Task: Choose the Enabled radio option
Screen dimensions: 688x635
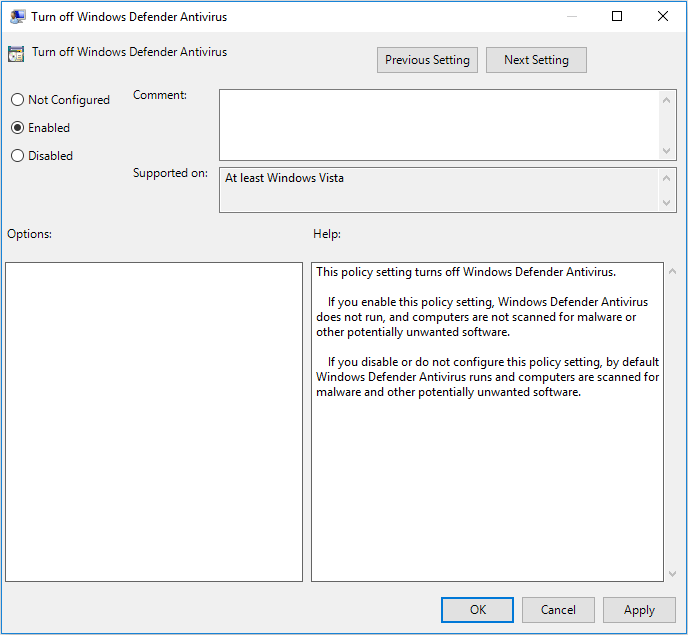Action: (17, 128)
